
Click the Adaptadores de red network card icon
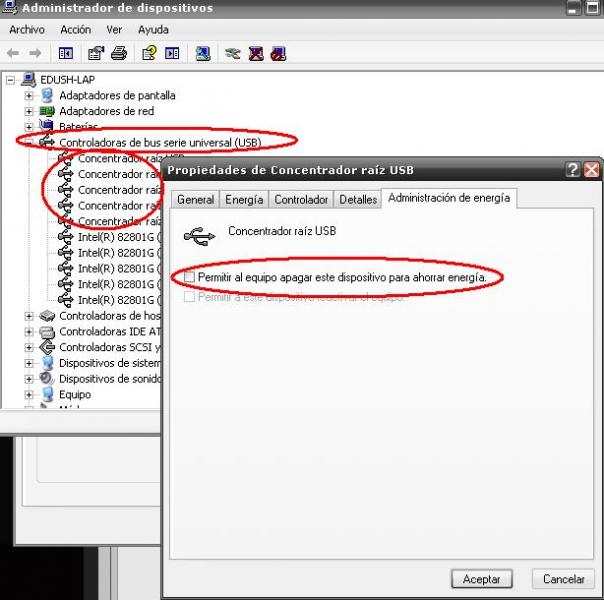pos(47,111)
